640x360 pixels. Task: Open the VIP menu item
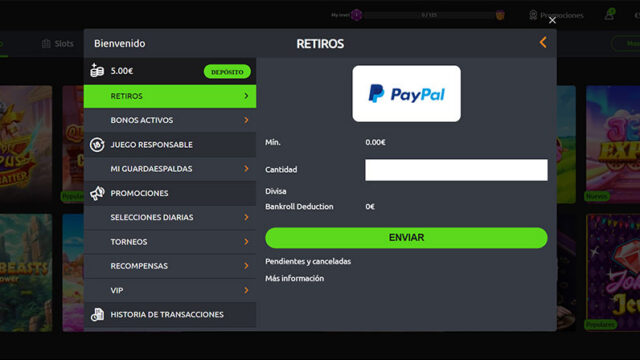point(170,290)
